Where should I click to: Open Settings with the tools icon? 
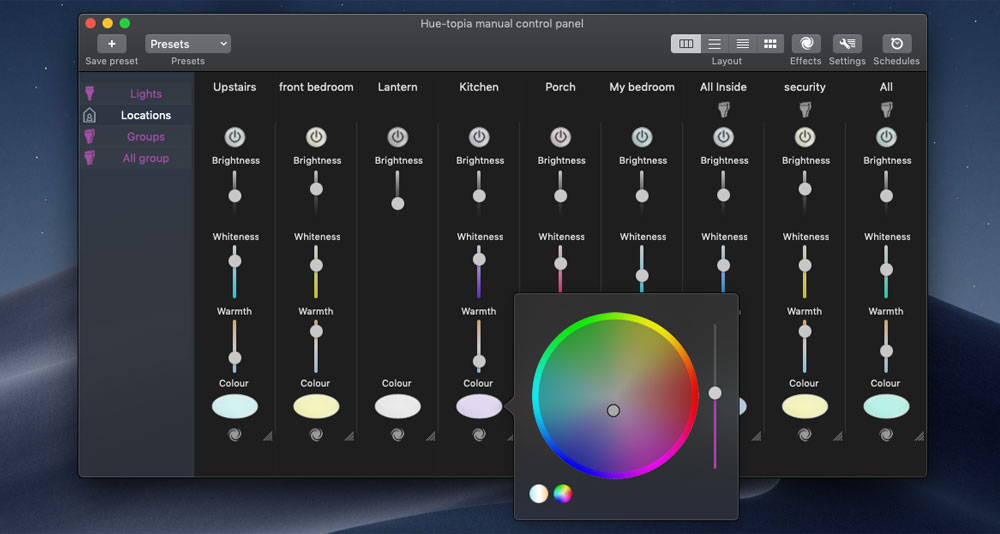tap(847, 44)
